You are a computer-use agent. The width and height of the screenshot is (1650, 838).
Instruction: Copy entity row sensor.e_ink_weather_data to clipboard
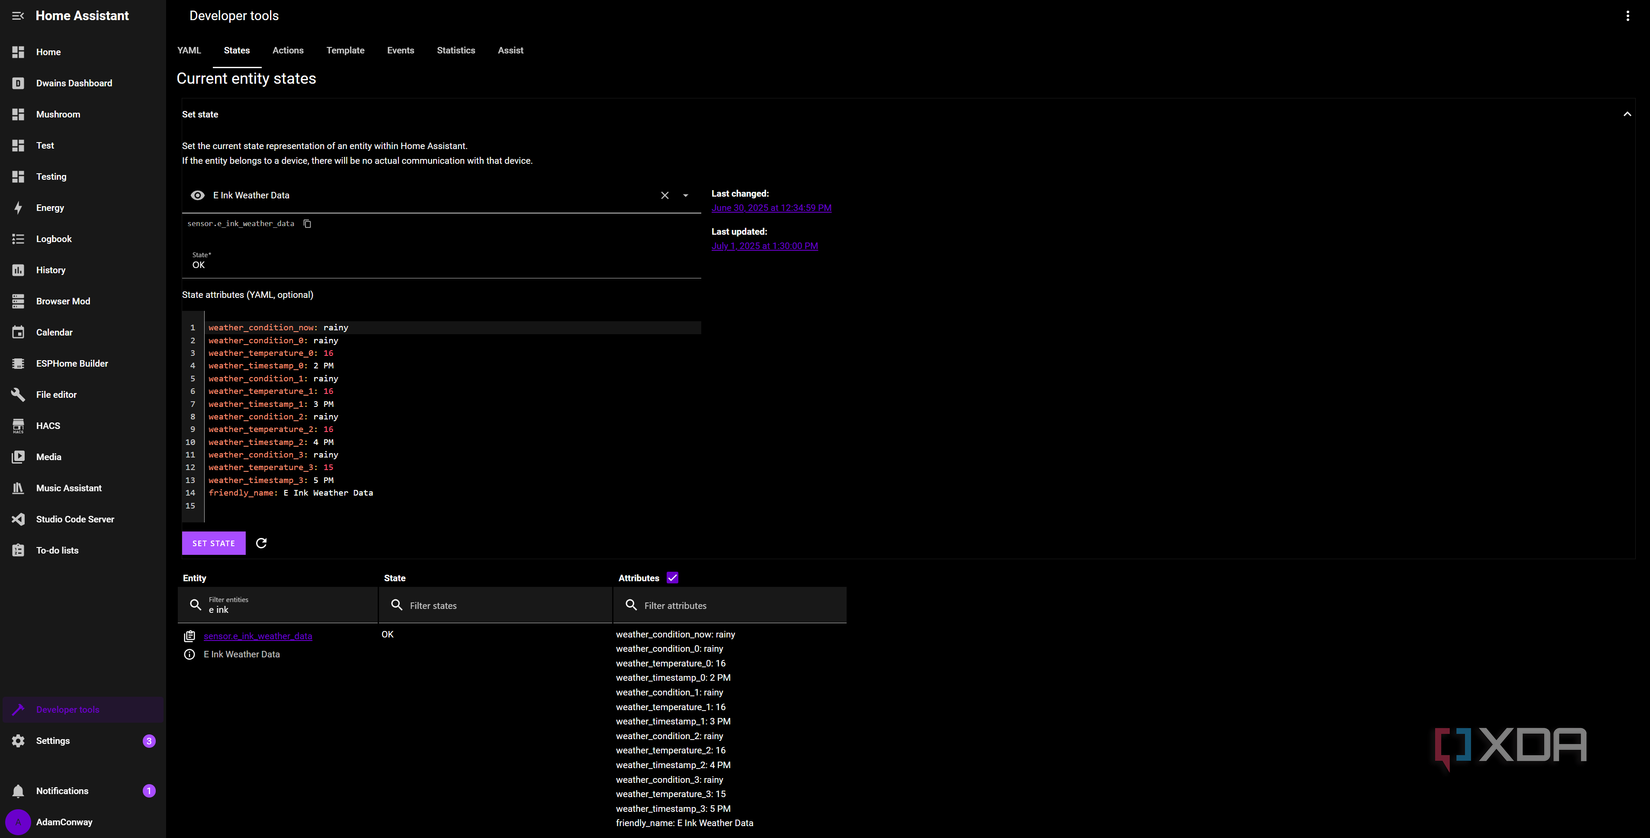[x=189, y=636]
